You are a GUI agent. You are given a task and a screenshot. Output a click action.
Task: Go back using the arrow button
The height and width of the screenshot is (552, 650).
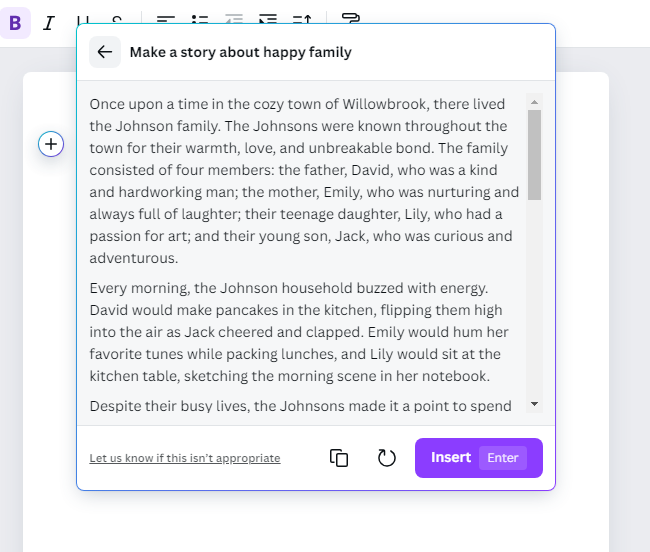coord(105,52)
